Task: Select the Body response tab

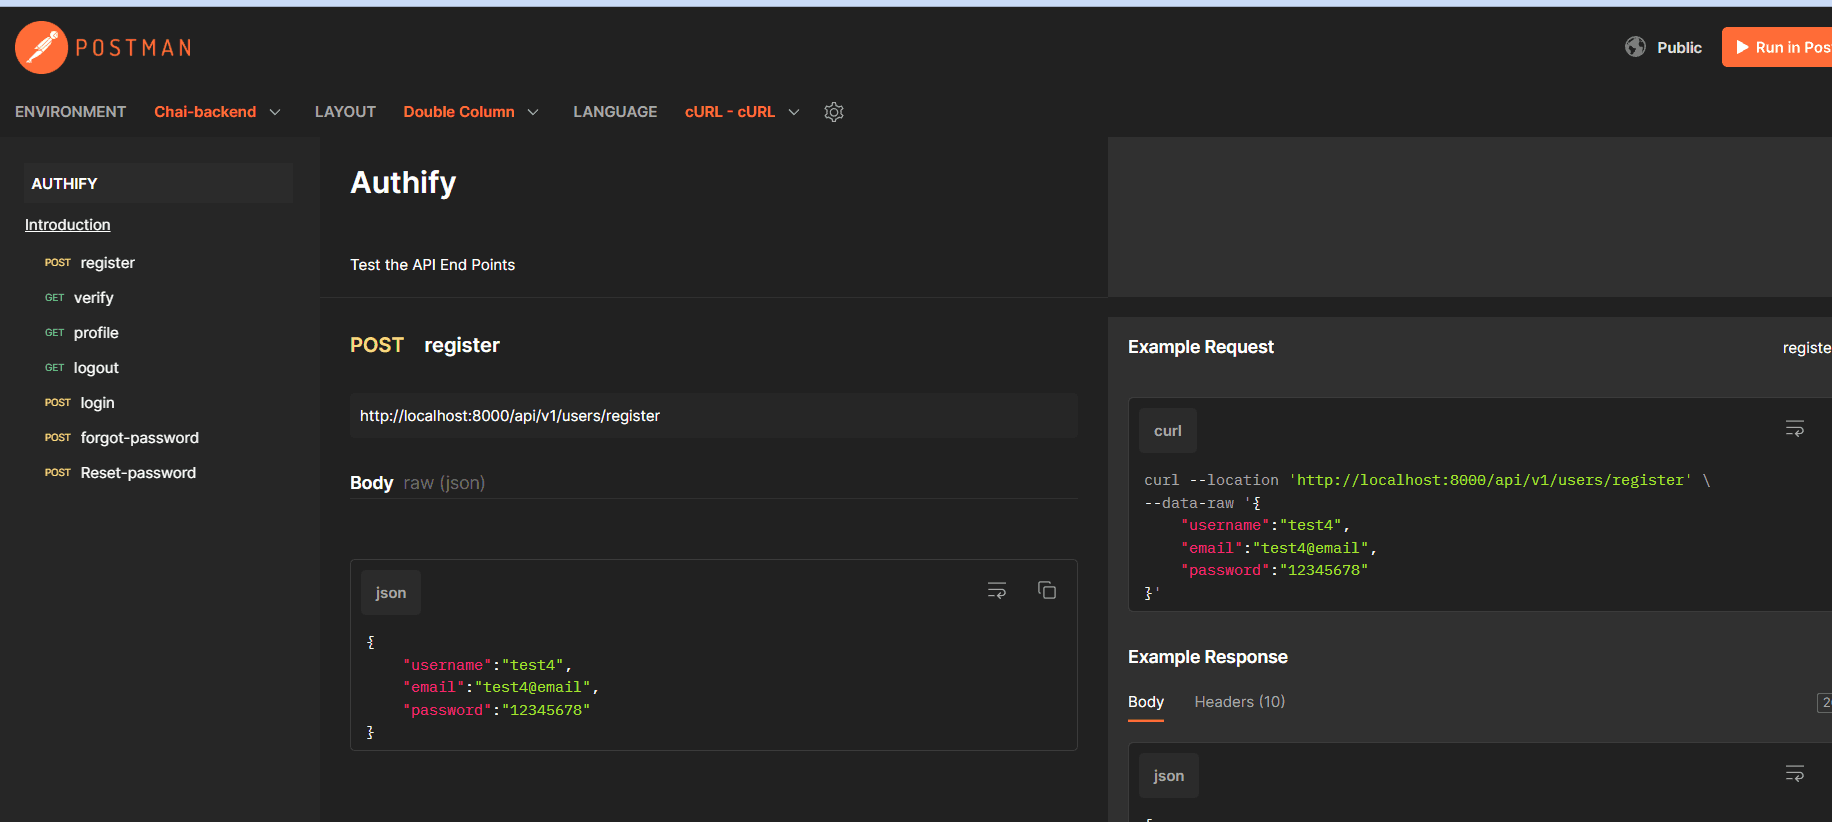Action: click(x=1146, y=702)
